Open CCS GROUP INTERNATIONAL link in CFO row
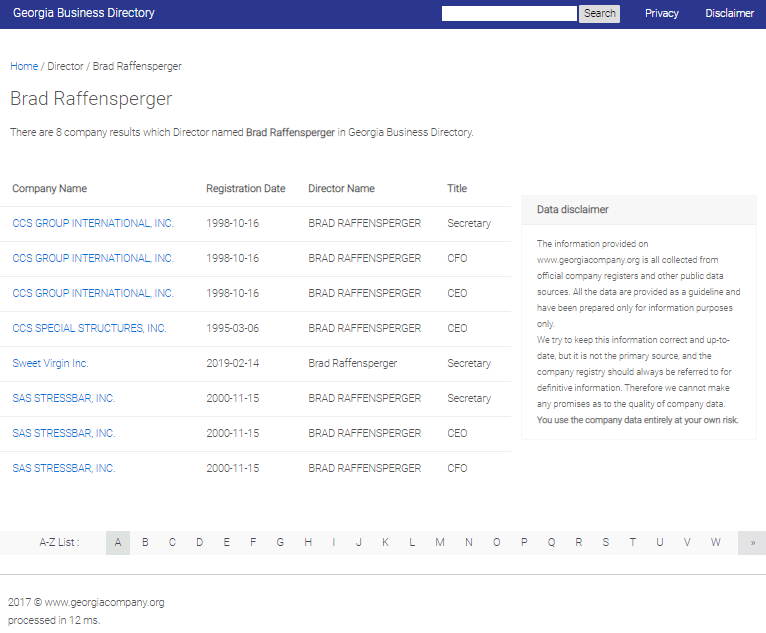Image resolution: width=766 pixels, height=633 pixels. coord(93,258)
